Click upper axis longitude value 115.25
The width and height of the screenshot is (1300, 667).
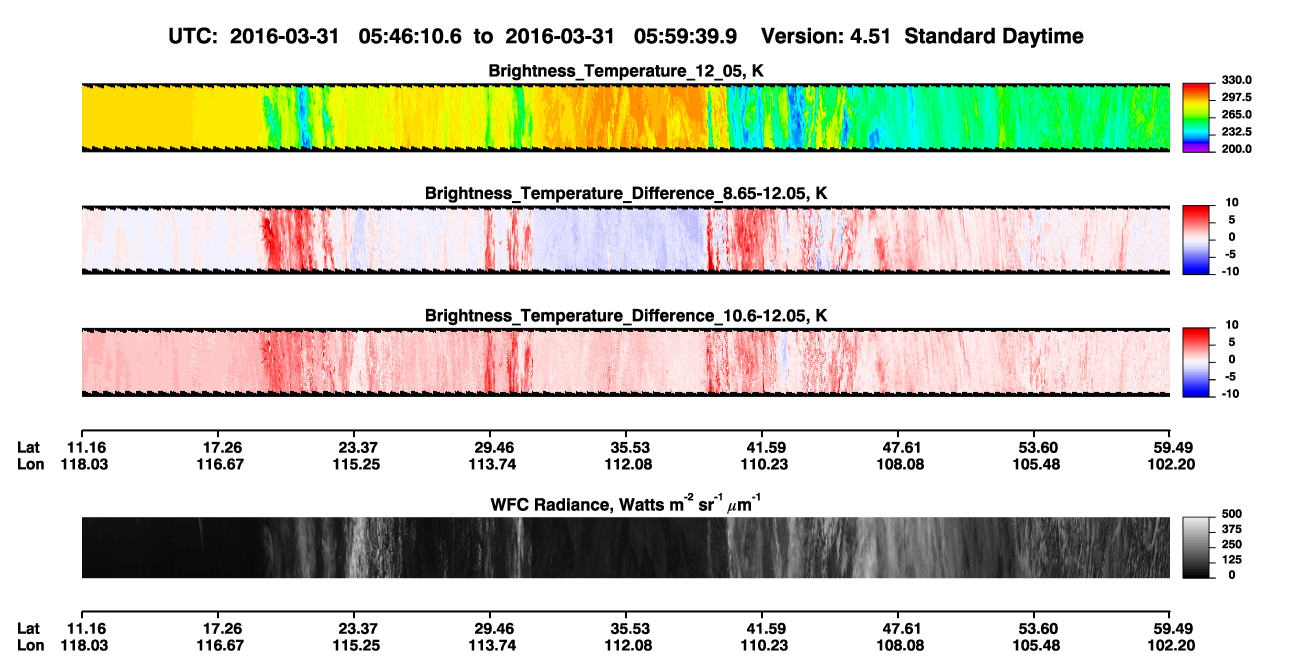click(x=354, y=465)
